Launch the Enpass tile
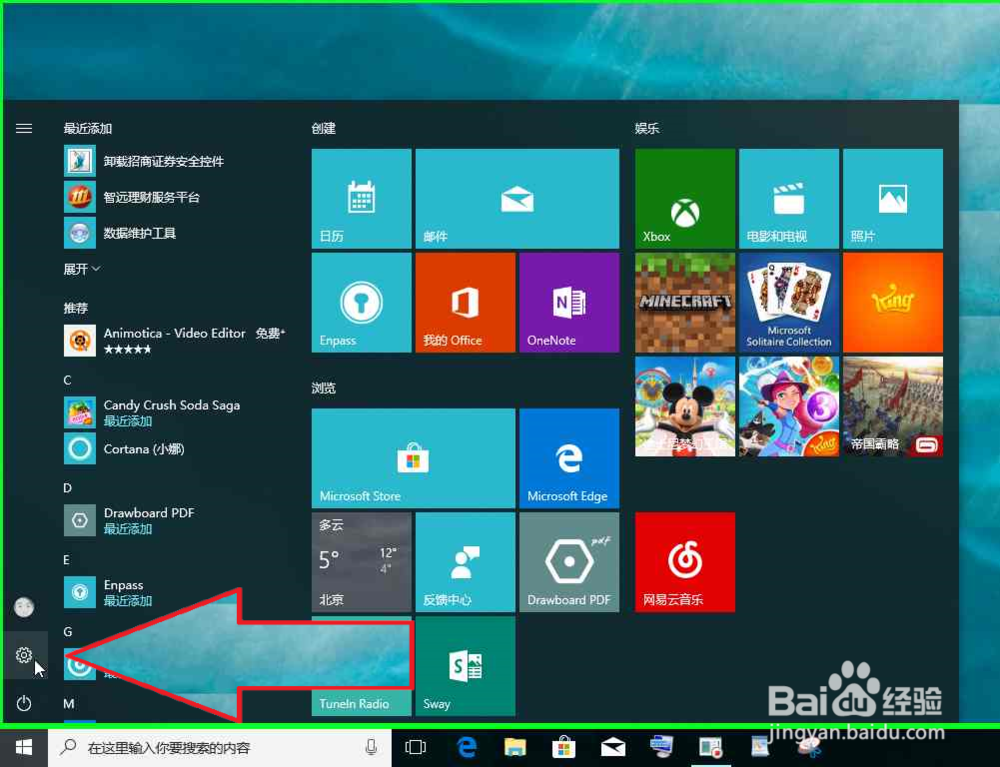Viewport: 1000px width, 767px height. coord(362,302)
